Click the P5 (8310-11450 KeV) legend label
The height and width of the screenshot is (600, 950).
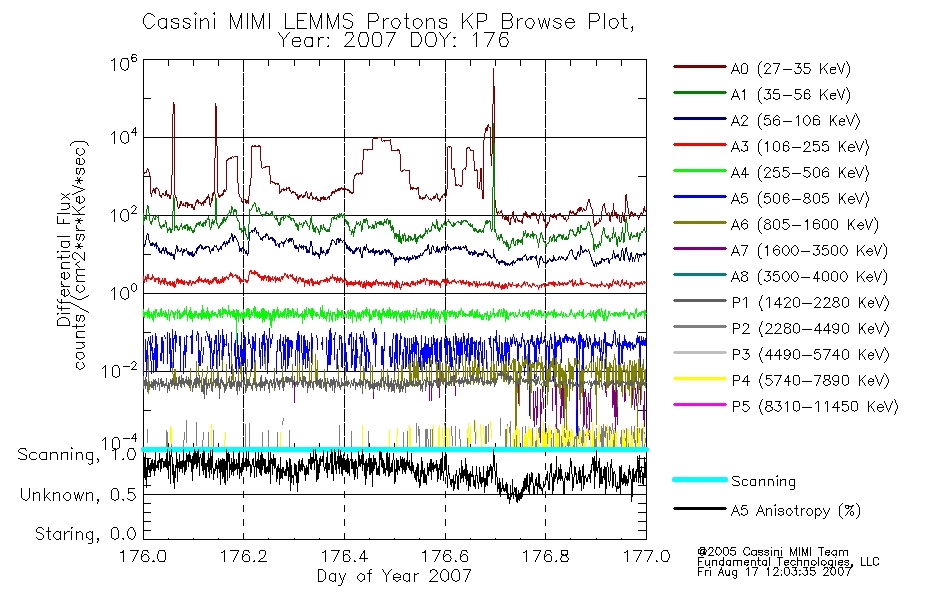tap(814, 406)
